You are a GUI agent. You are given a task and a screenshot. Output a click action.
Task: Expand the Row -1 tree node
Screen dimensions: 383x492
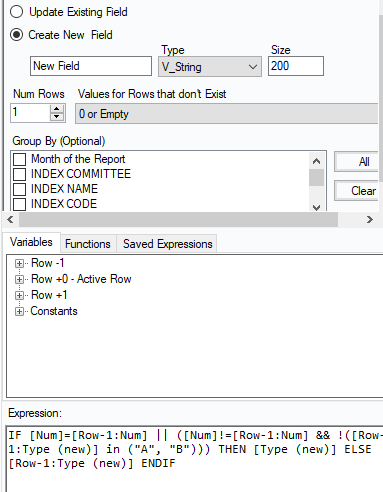pyautogui.click(x=19, y=263)
